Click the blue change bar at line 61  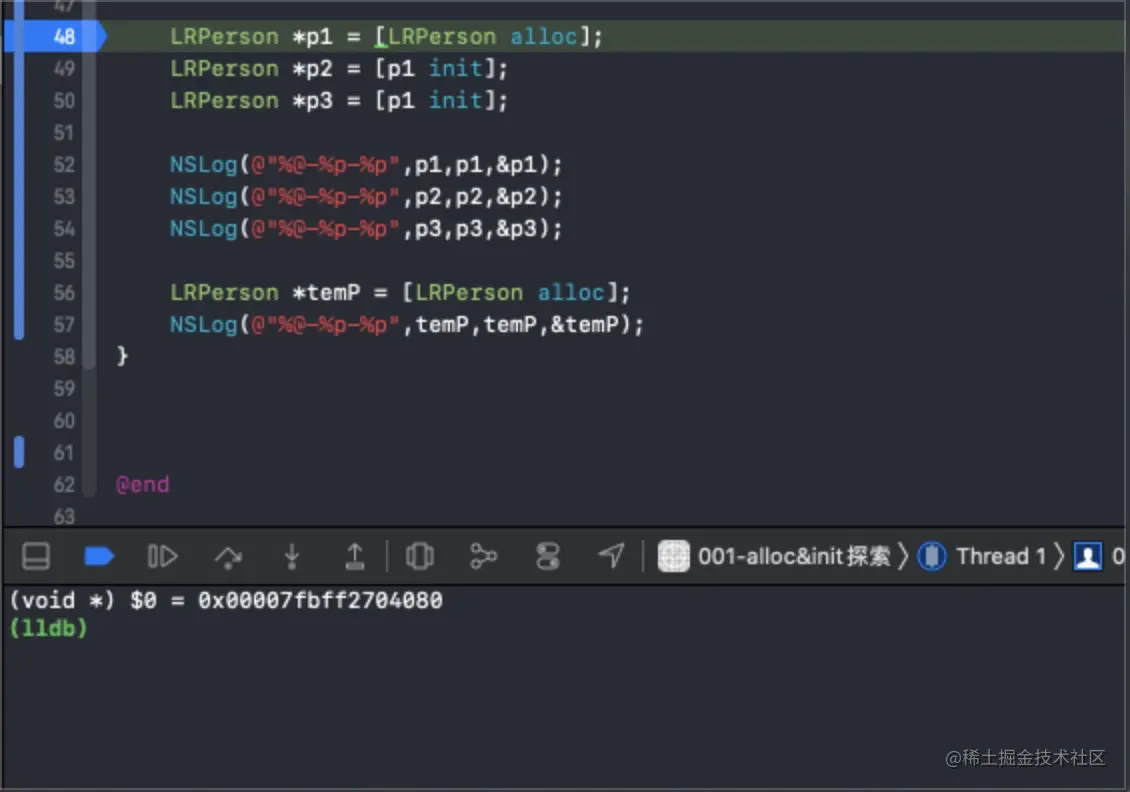tap(19, 453)
